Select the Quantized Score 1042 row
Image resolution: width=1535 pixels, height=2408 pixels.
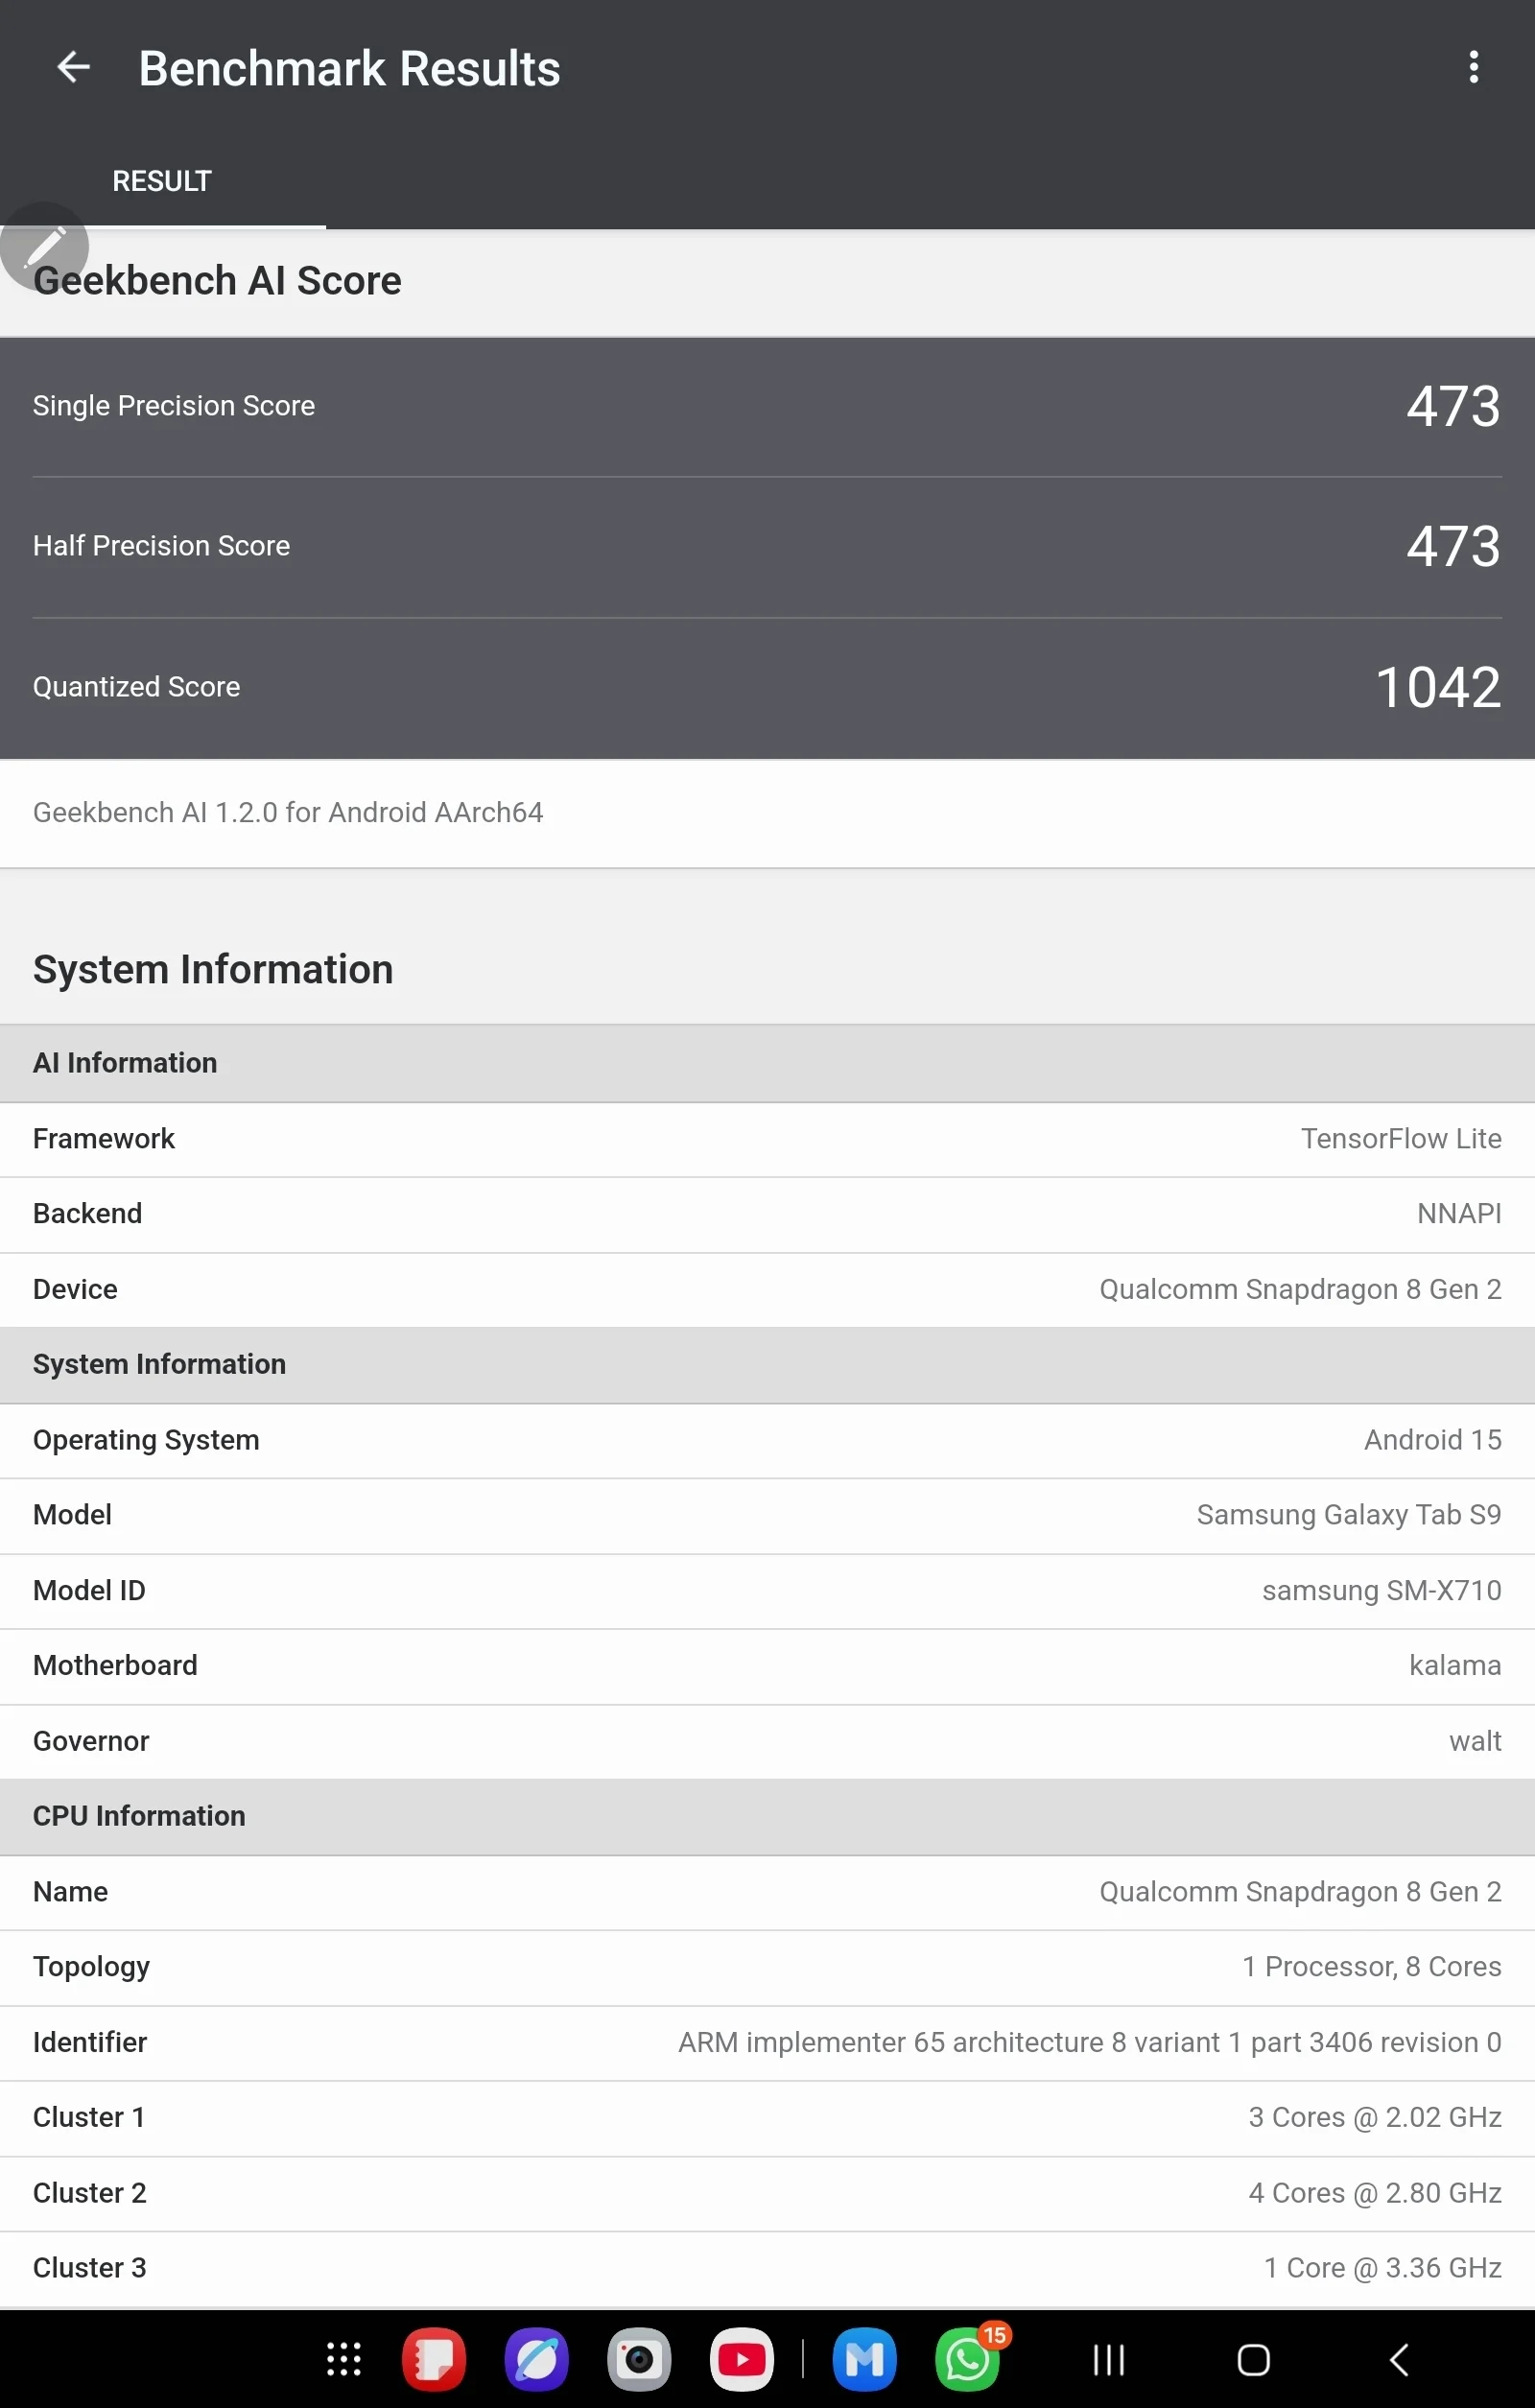pyautogui.click(x=767, y=687)
